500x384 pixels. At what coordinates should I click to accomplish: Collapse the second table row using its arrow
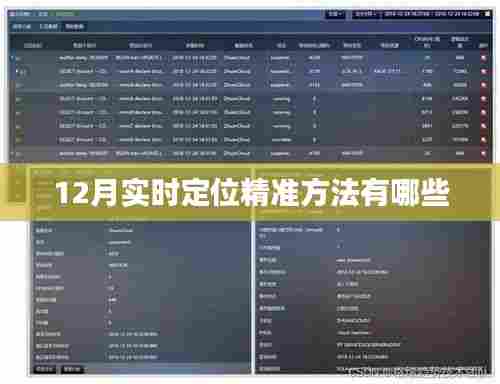[x=17, y=71]
